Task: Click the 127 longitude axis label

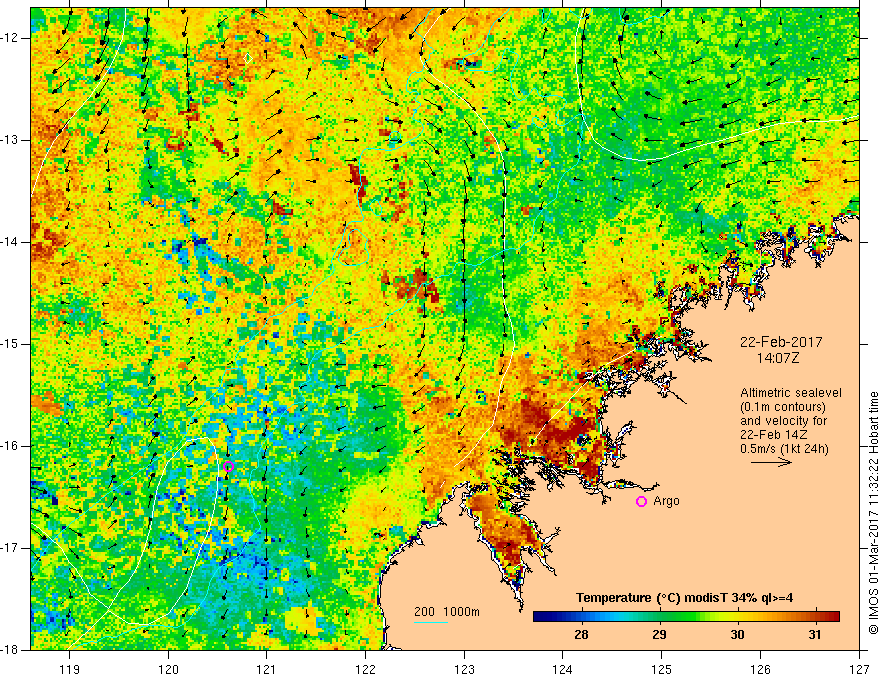Action: 859,669
